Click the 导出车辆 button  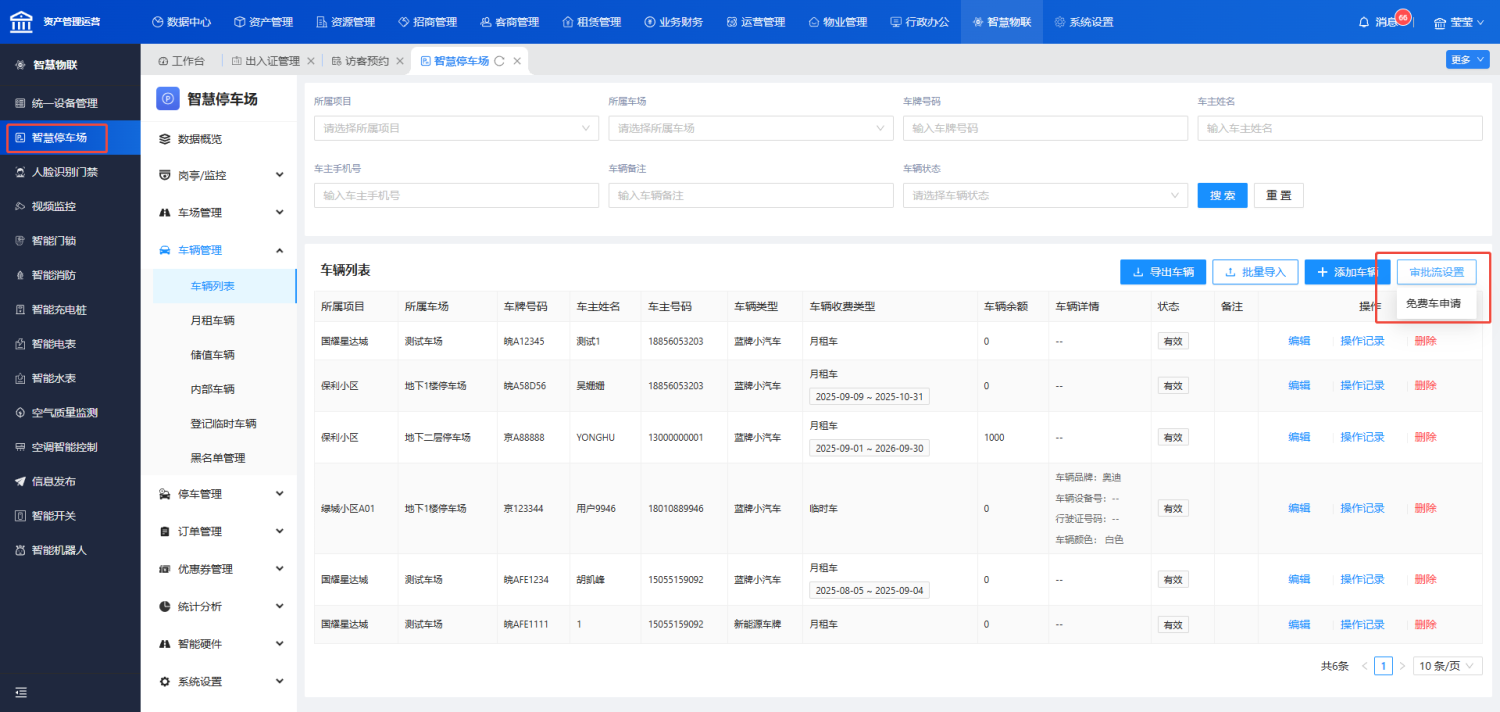coord(1162,272)
